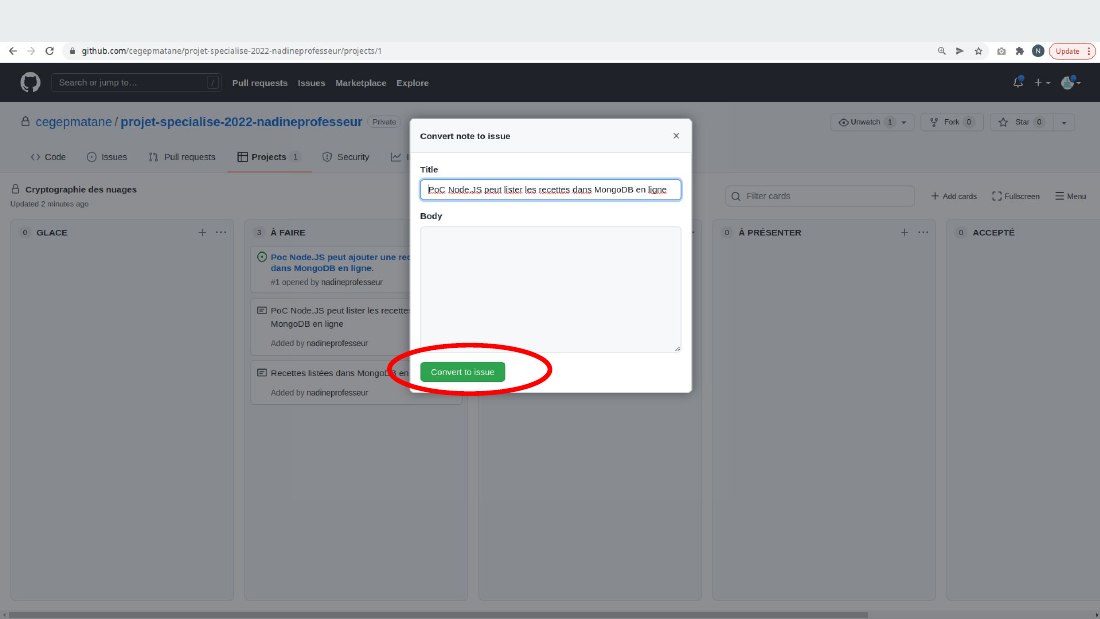Screen dimensions: 1100x619
Task: Open issue Poc Node.JS peut ajouter une recette
Action: tap(340, 262)
